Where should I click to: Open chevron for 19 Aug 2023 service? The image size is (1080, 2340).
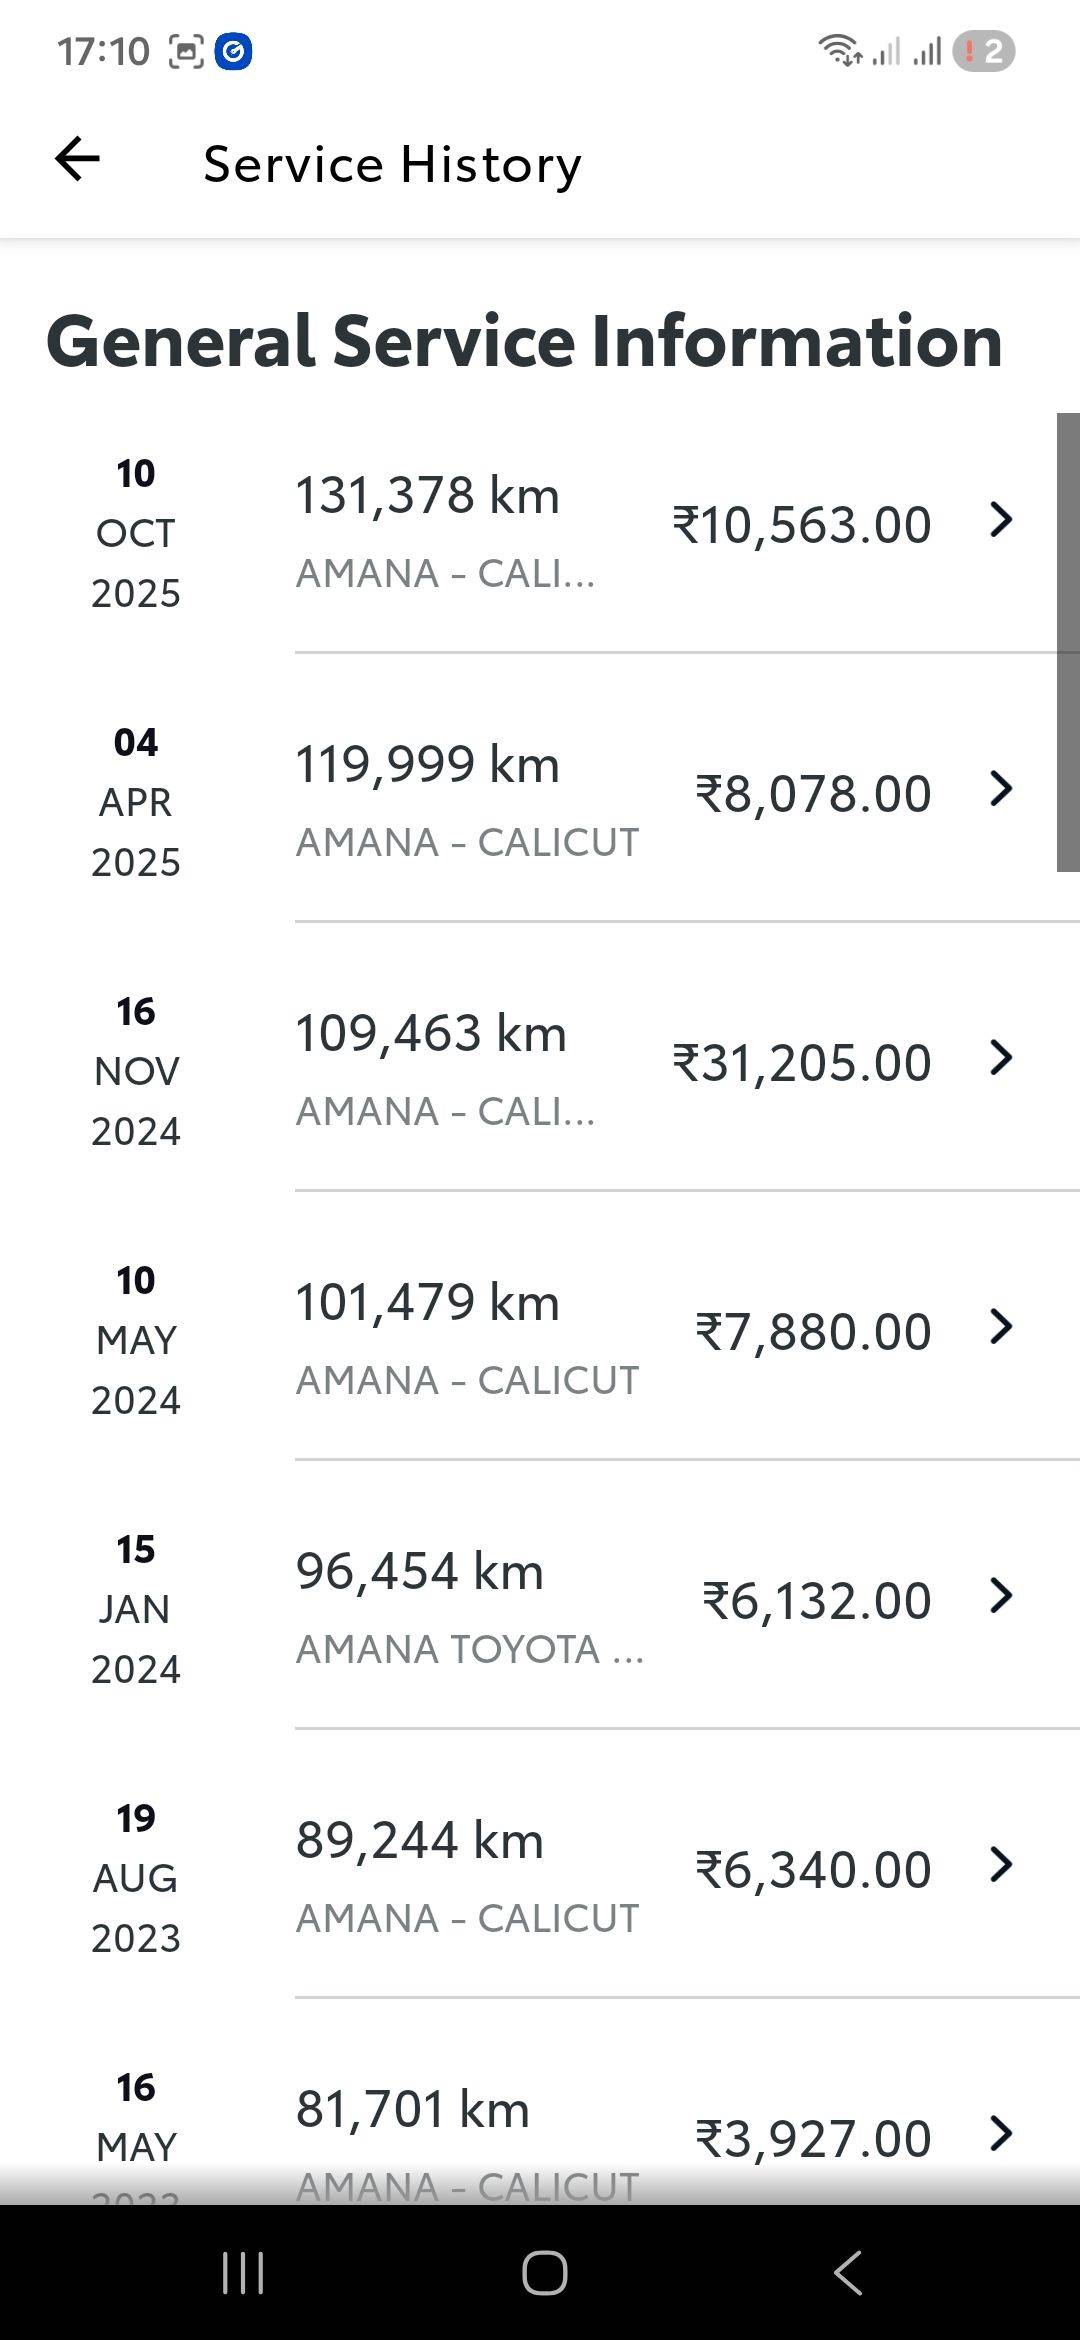[x=1001, y=1865]
